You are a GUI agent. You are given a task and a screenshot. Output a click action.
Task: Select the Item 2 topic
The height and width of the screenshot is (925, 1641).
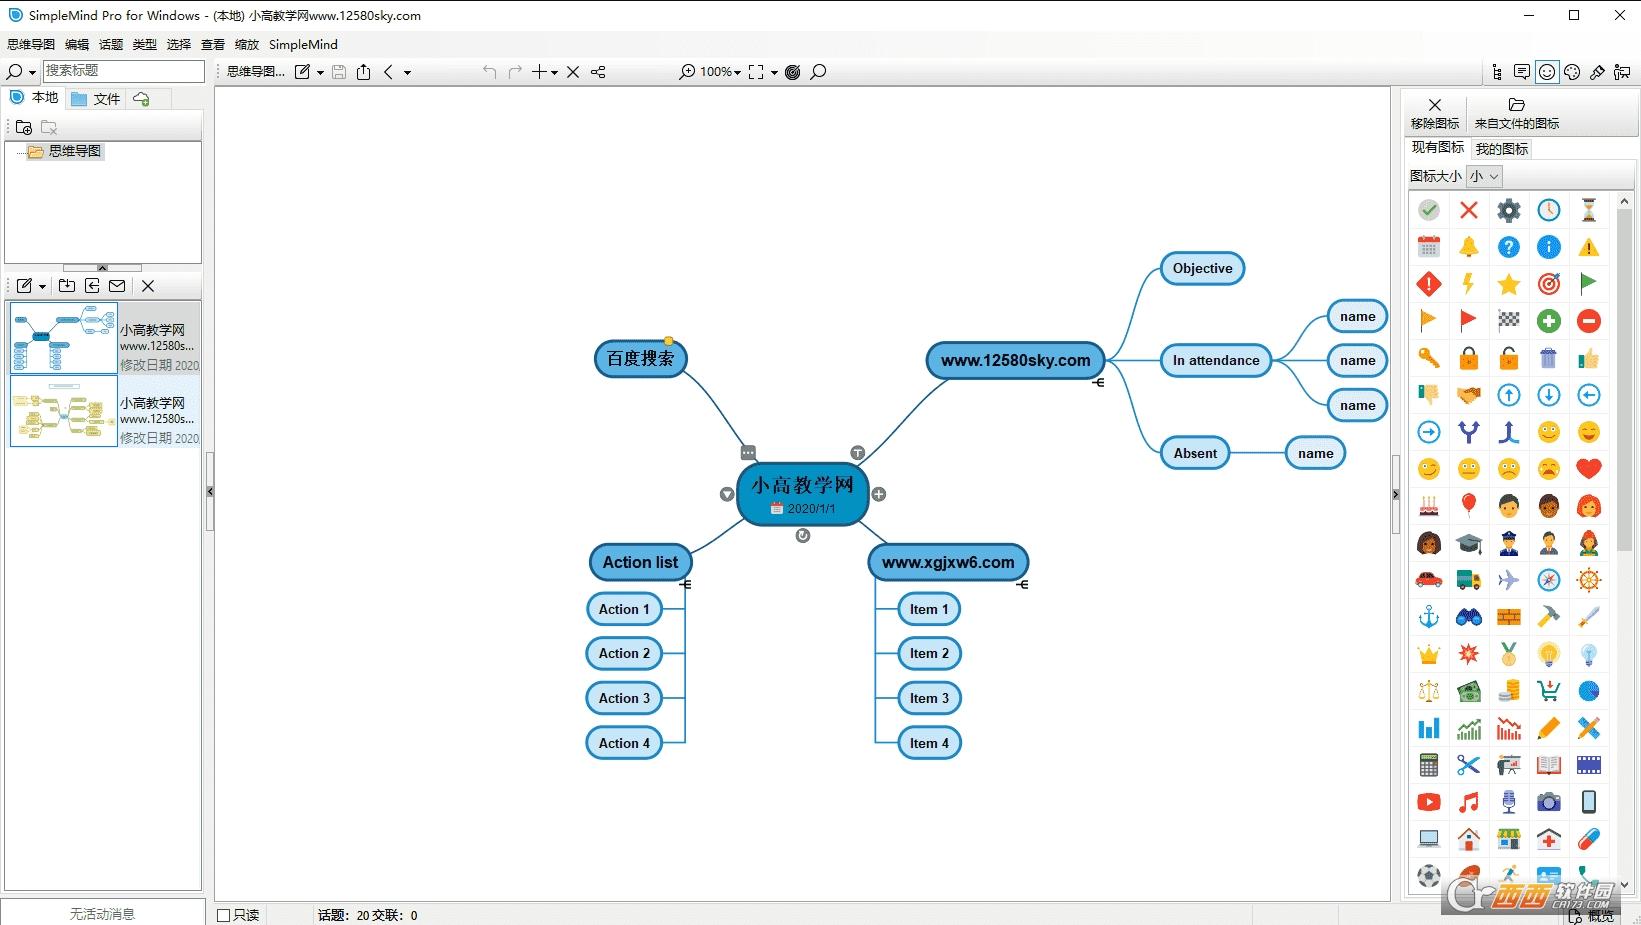[929, 653]
